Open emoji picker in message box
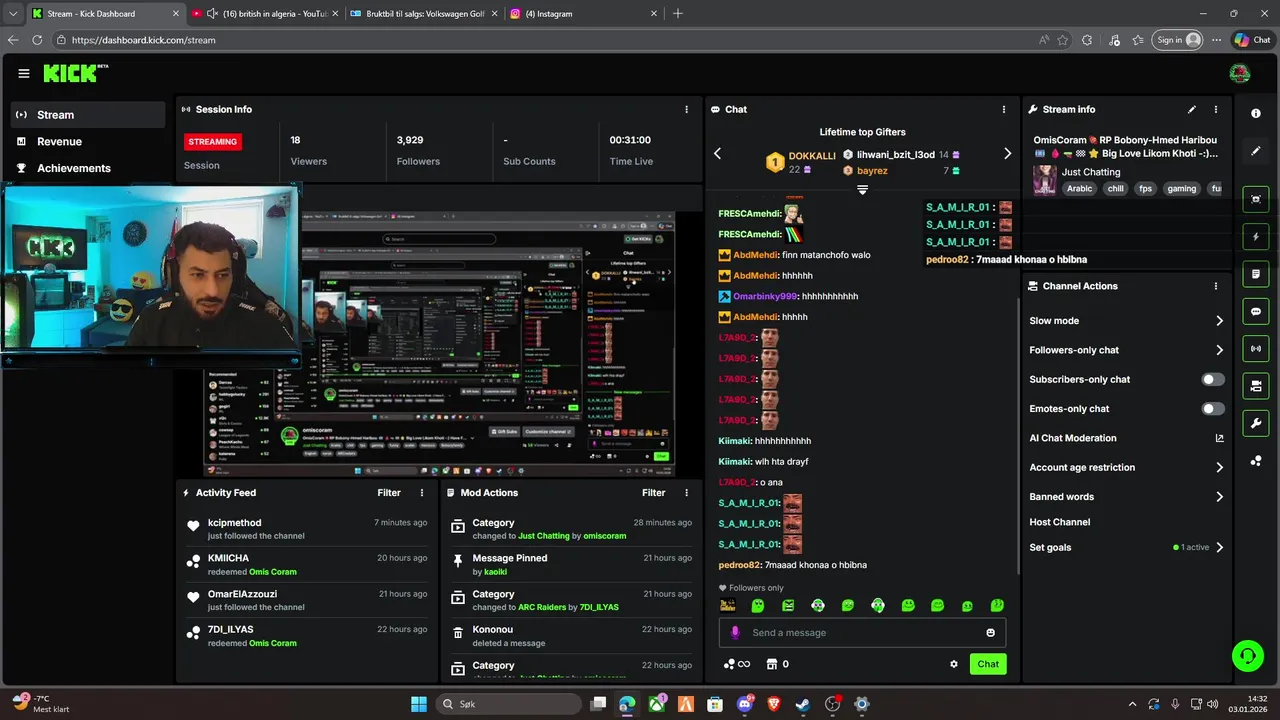This screenshot has width=1280, height=720. (x=991, y=633)
